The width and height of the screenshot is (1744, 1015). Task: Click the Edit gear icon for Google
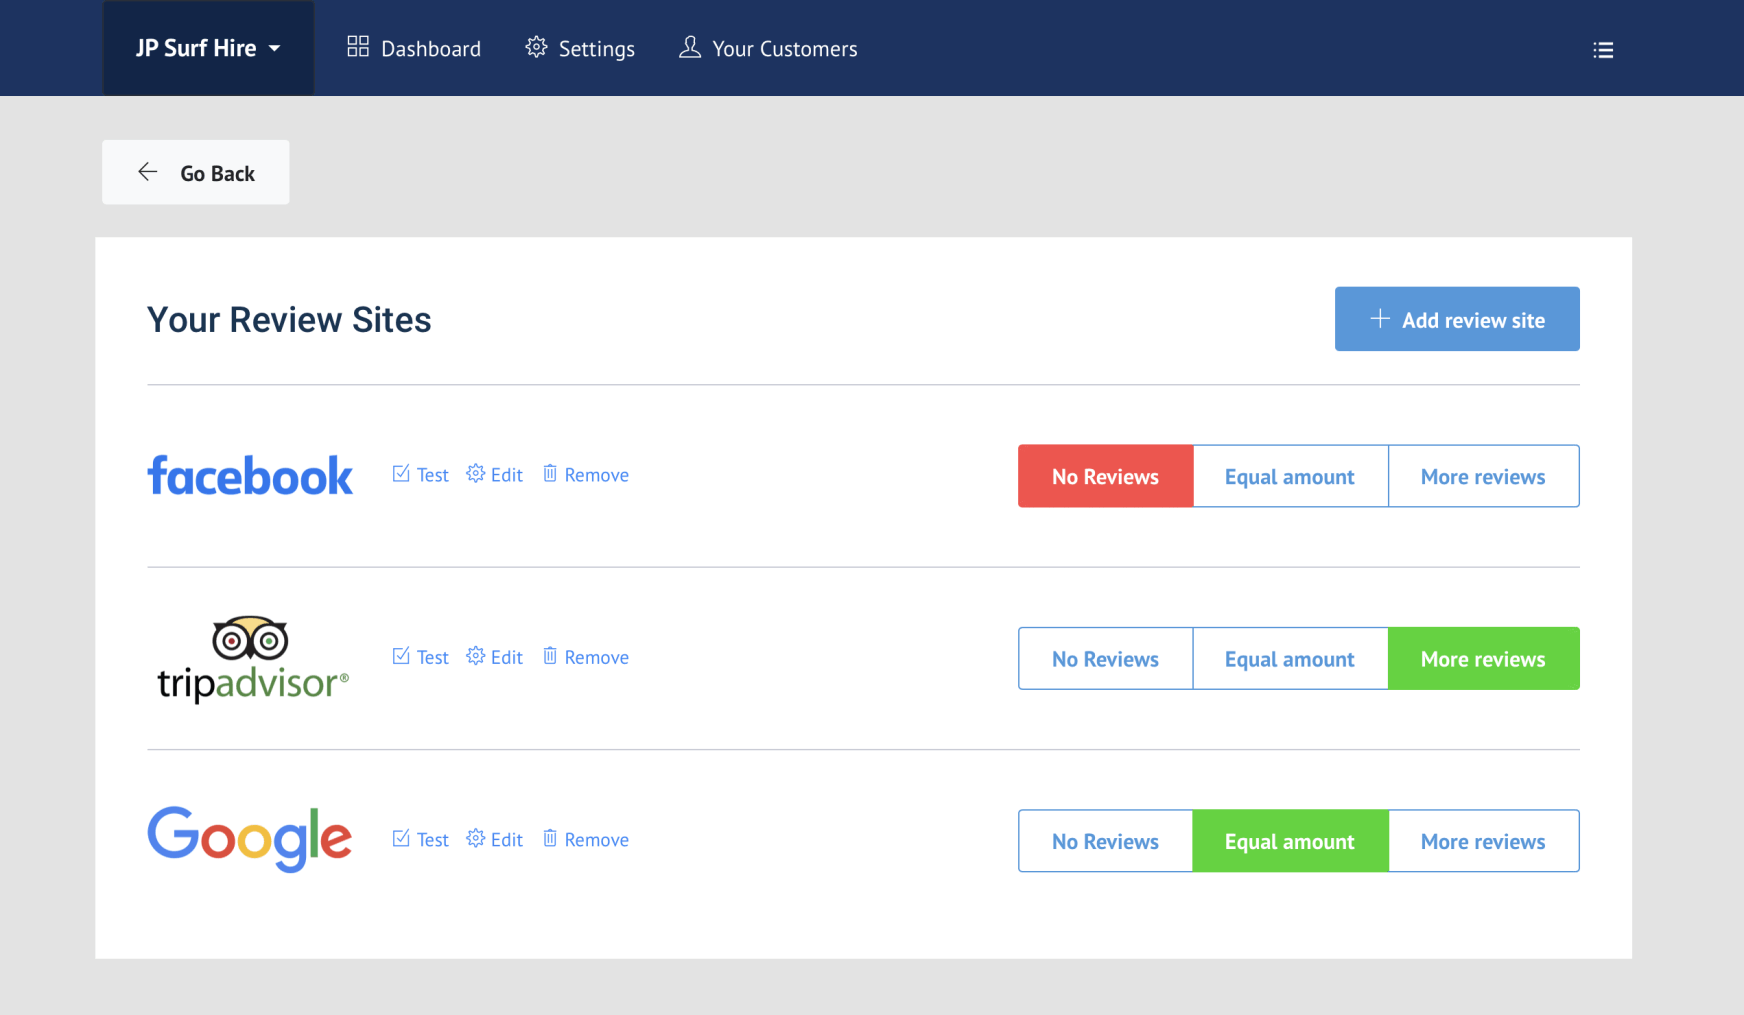point(476,838)
